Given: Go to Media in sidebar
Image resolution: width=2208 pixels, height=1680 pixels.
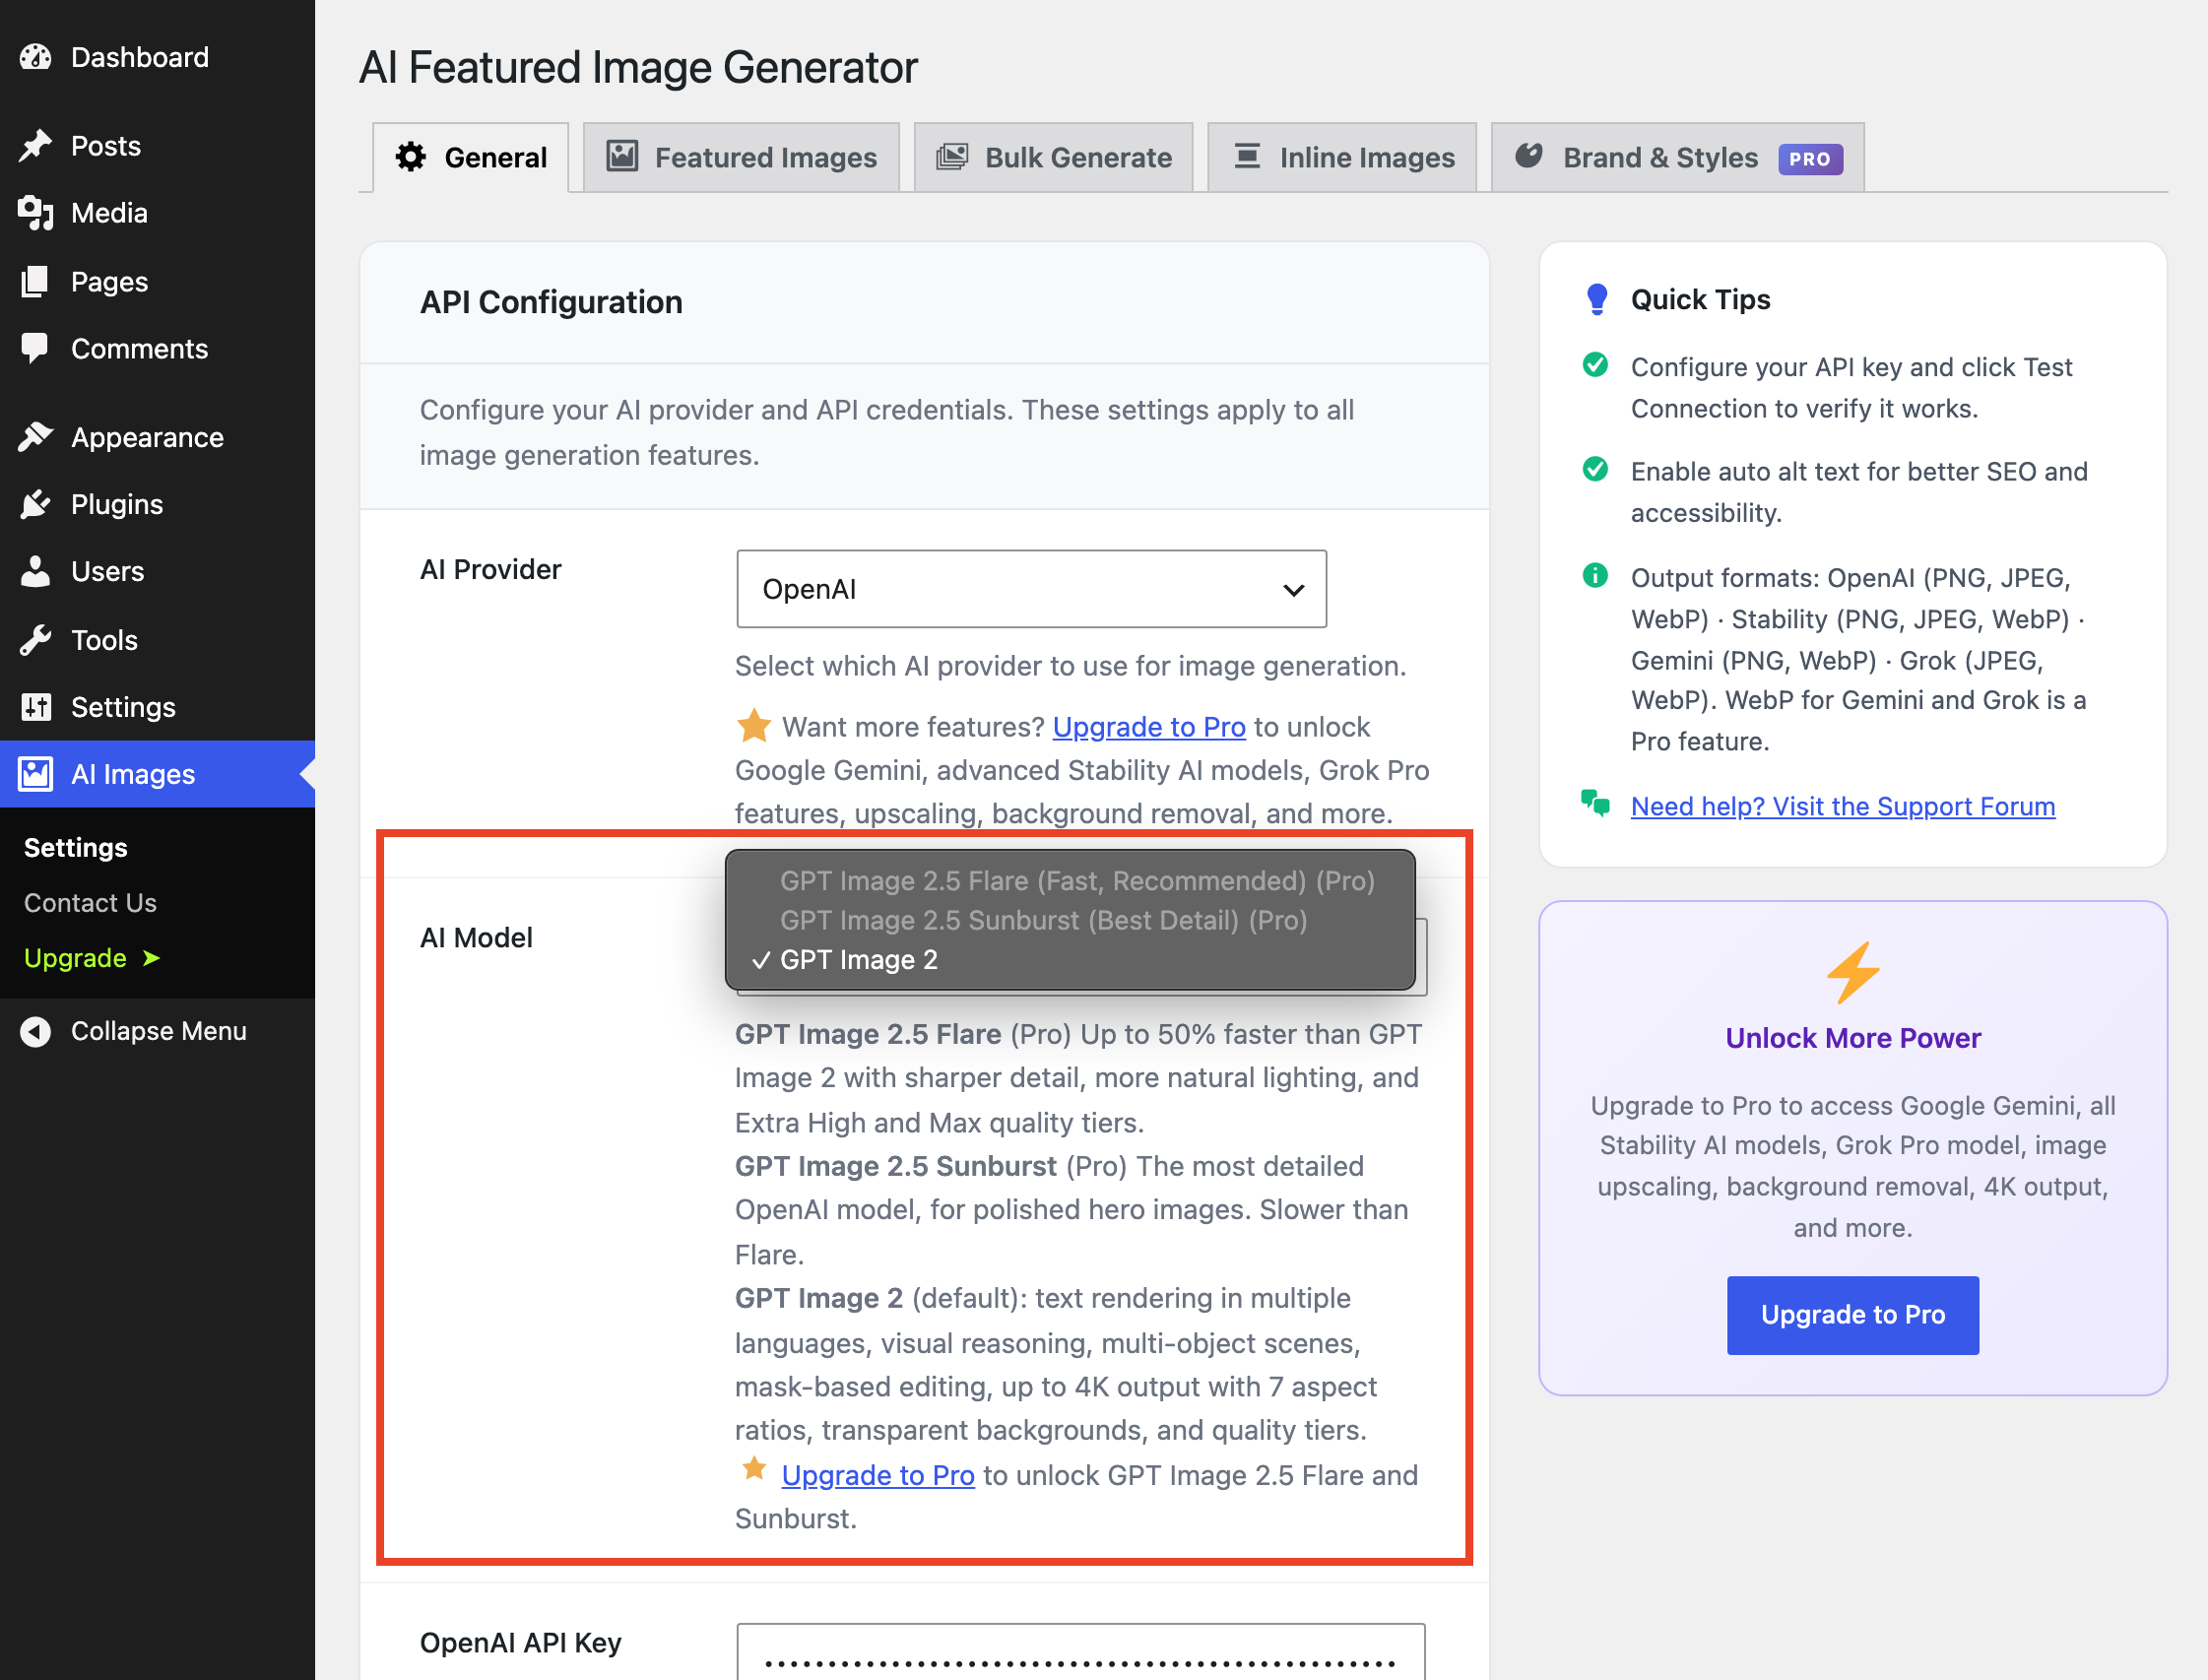Looking at the screenshot, I should click(157, 213).
